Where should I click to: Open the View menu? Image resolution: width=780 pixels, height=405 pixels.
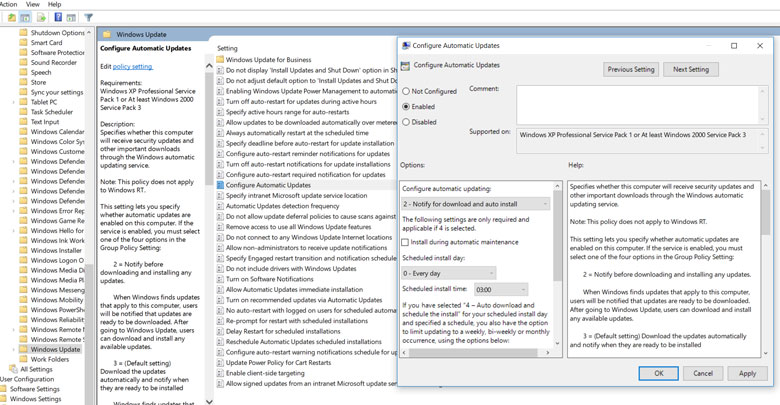[x=33, y=4]
